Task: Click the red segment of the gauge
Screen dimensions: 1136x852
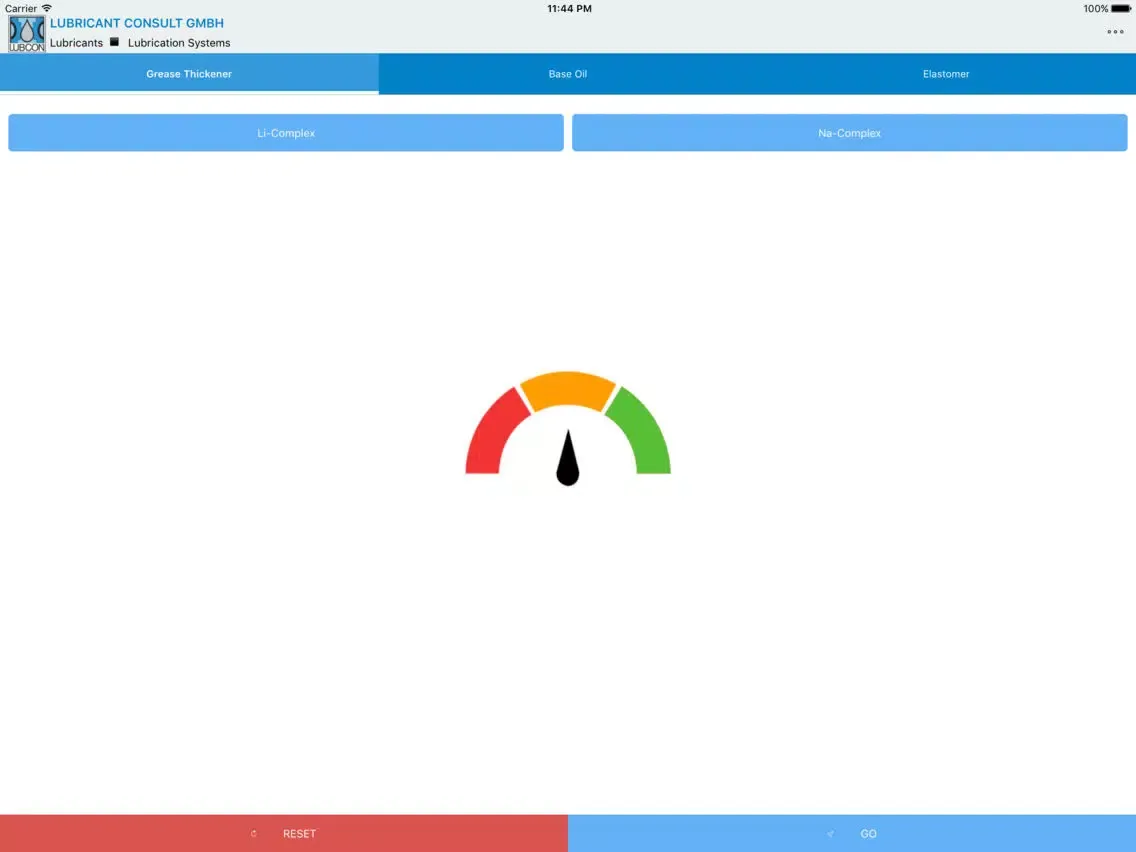Action: click(494, 434)
